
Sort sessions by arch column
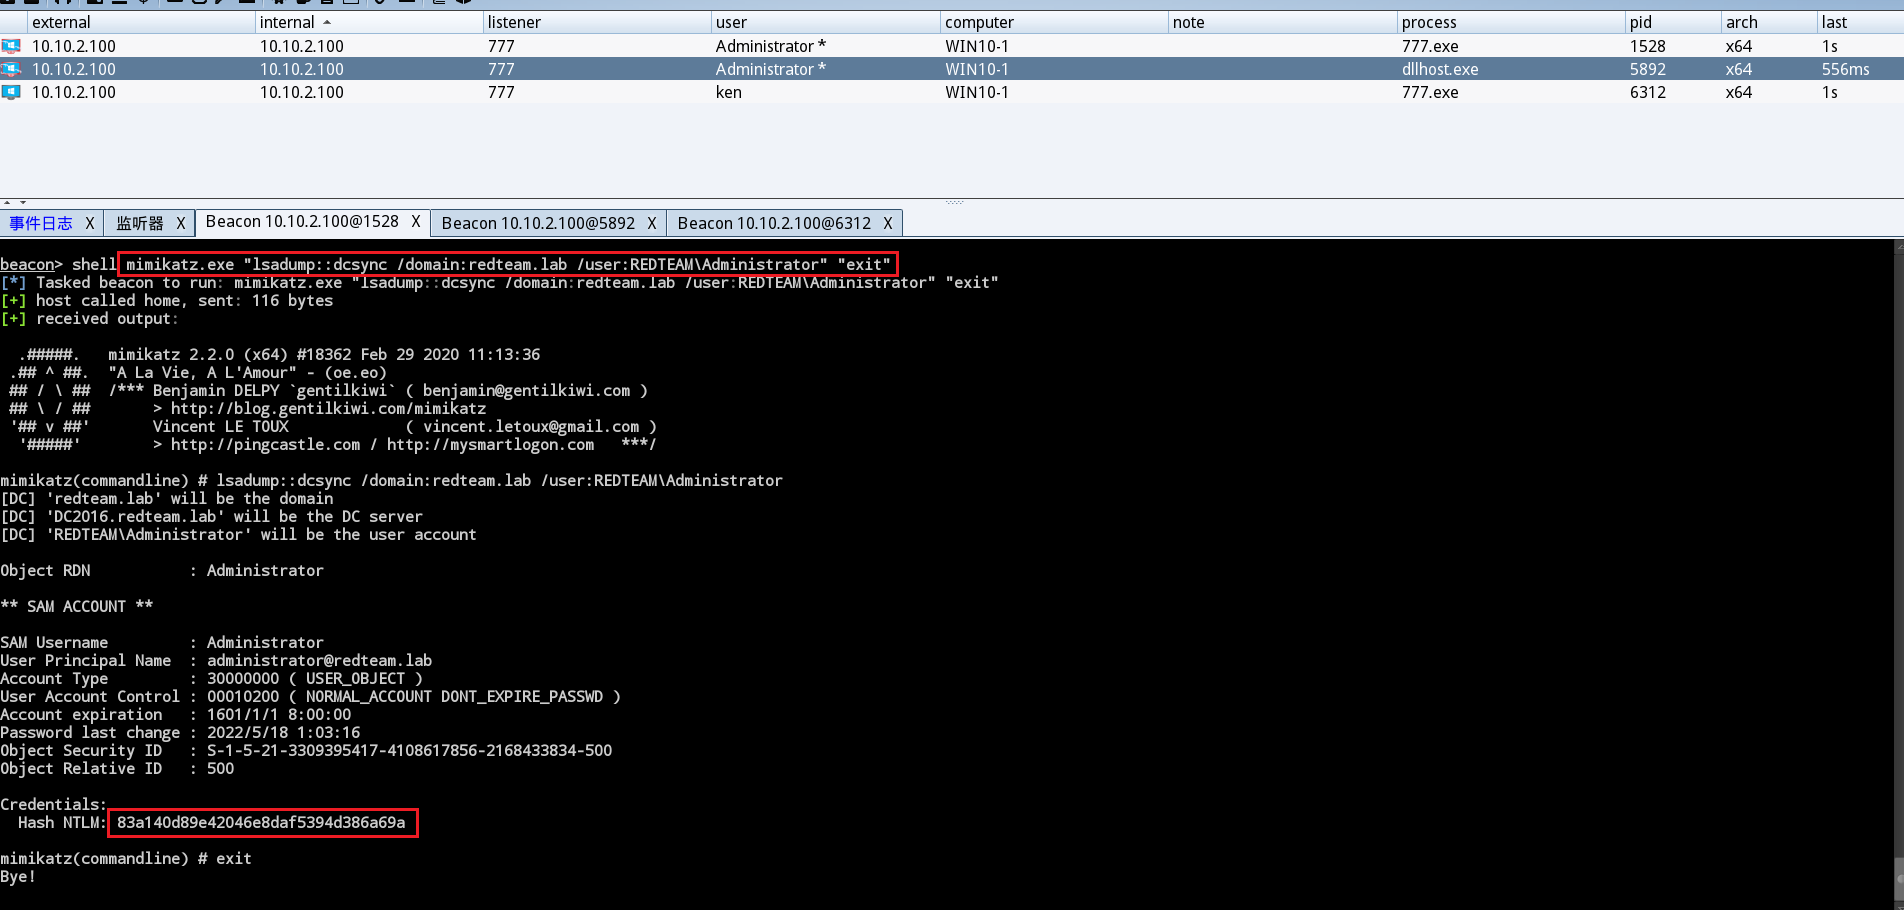(x=1768, y=22)
